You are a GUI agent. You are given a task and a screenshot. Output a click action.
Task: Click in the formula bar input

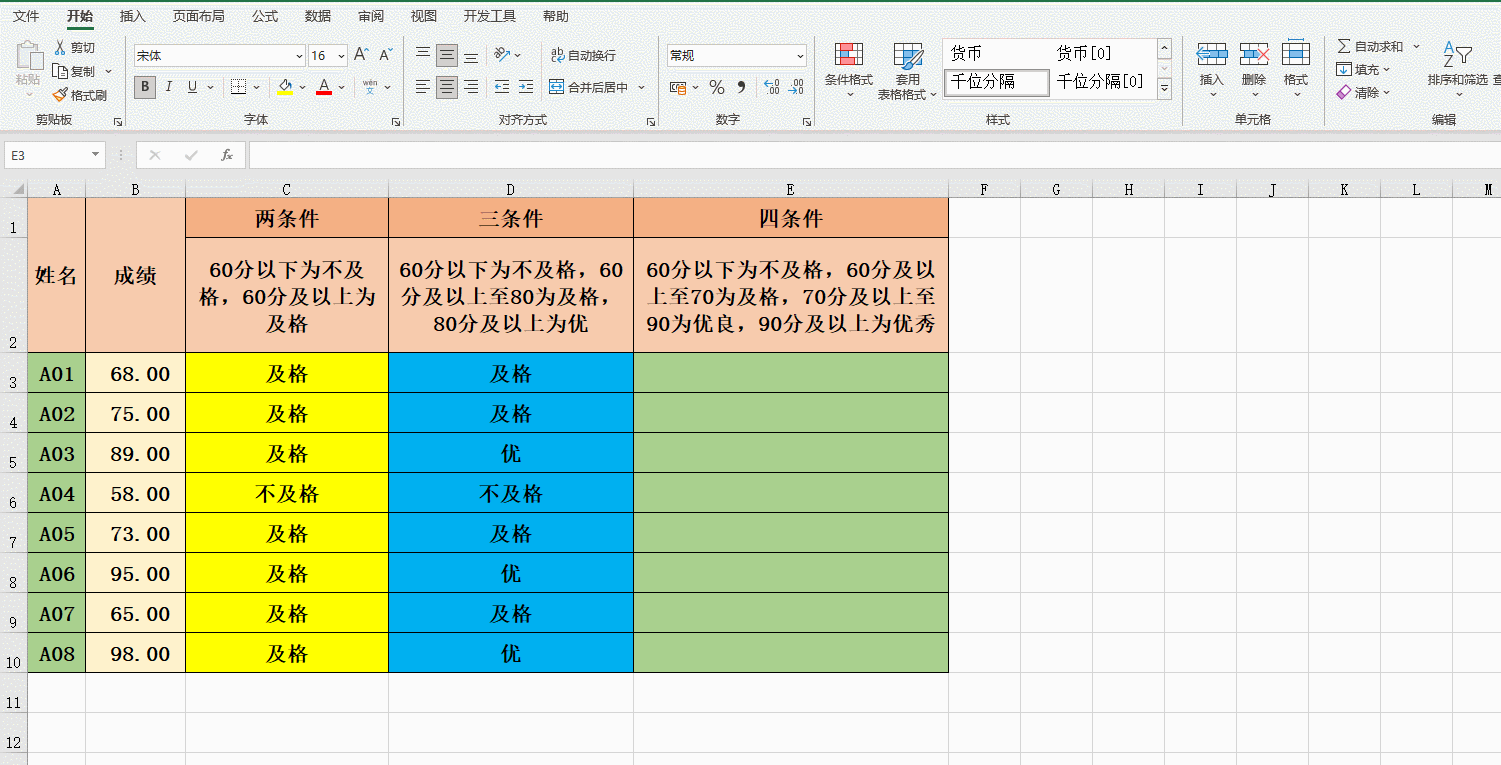pyautogui.click(x=874, y=155)
